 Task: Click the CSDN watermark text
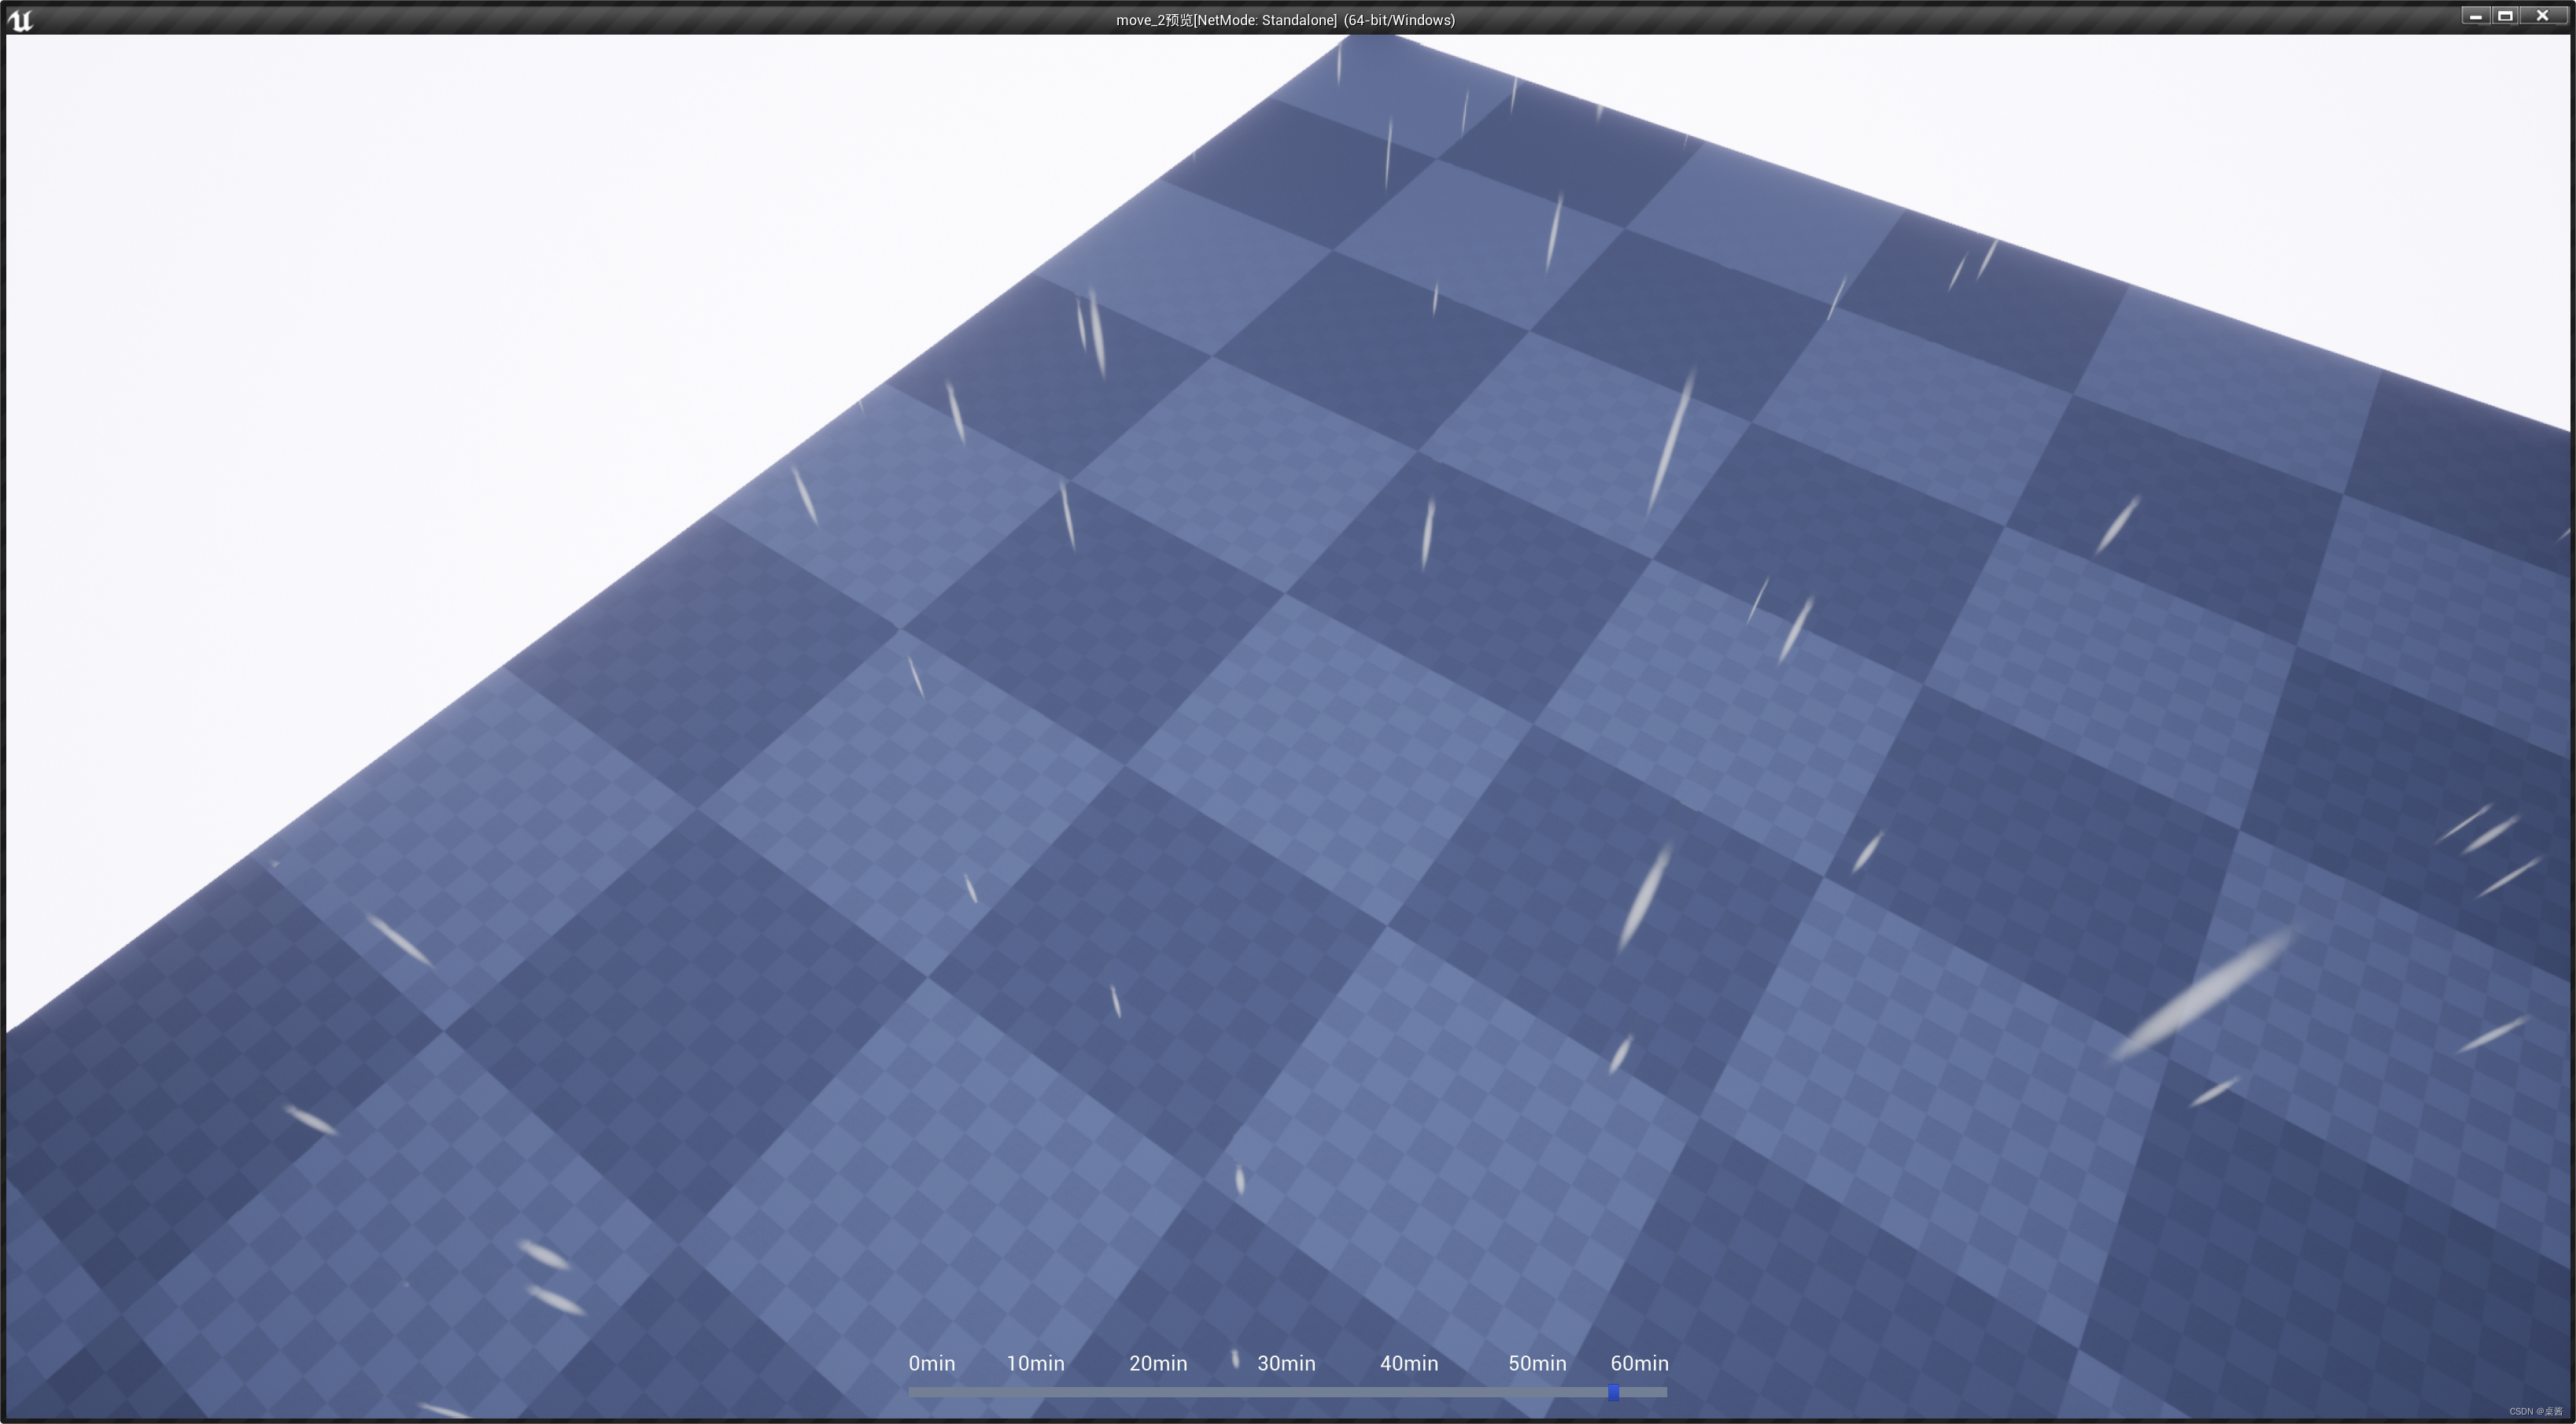2535,1412
